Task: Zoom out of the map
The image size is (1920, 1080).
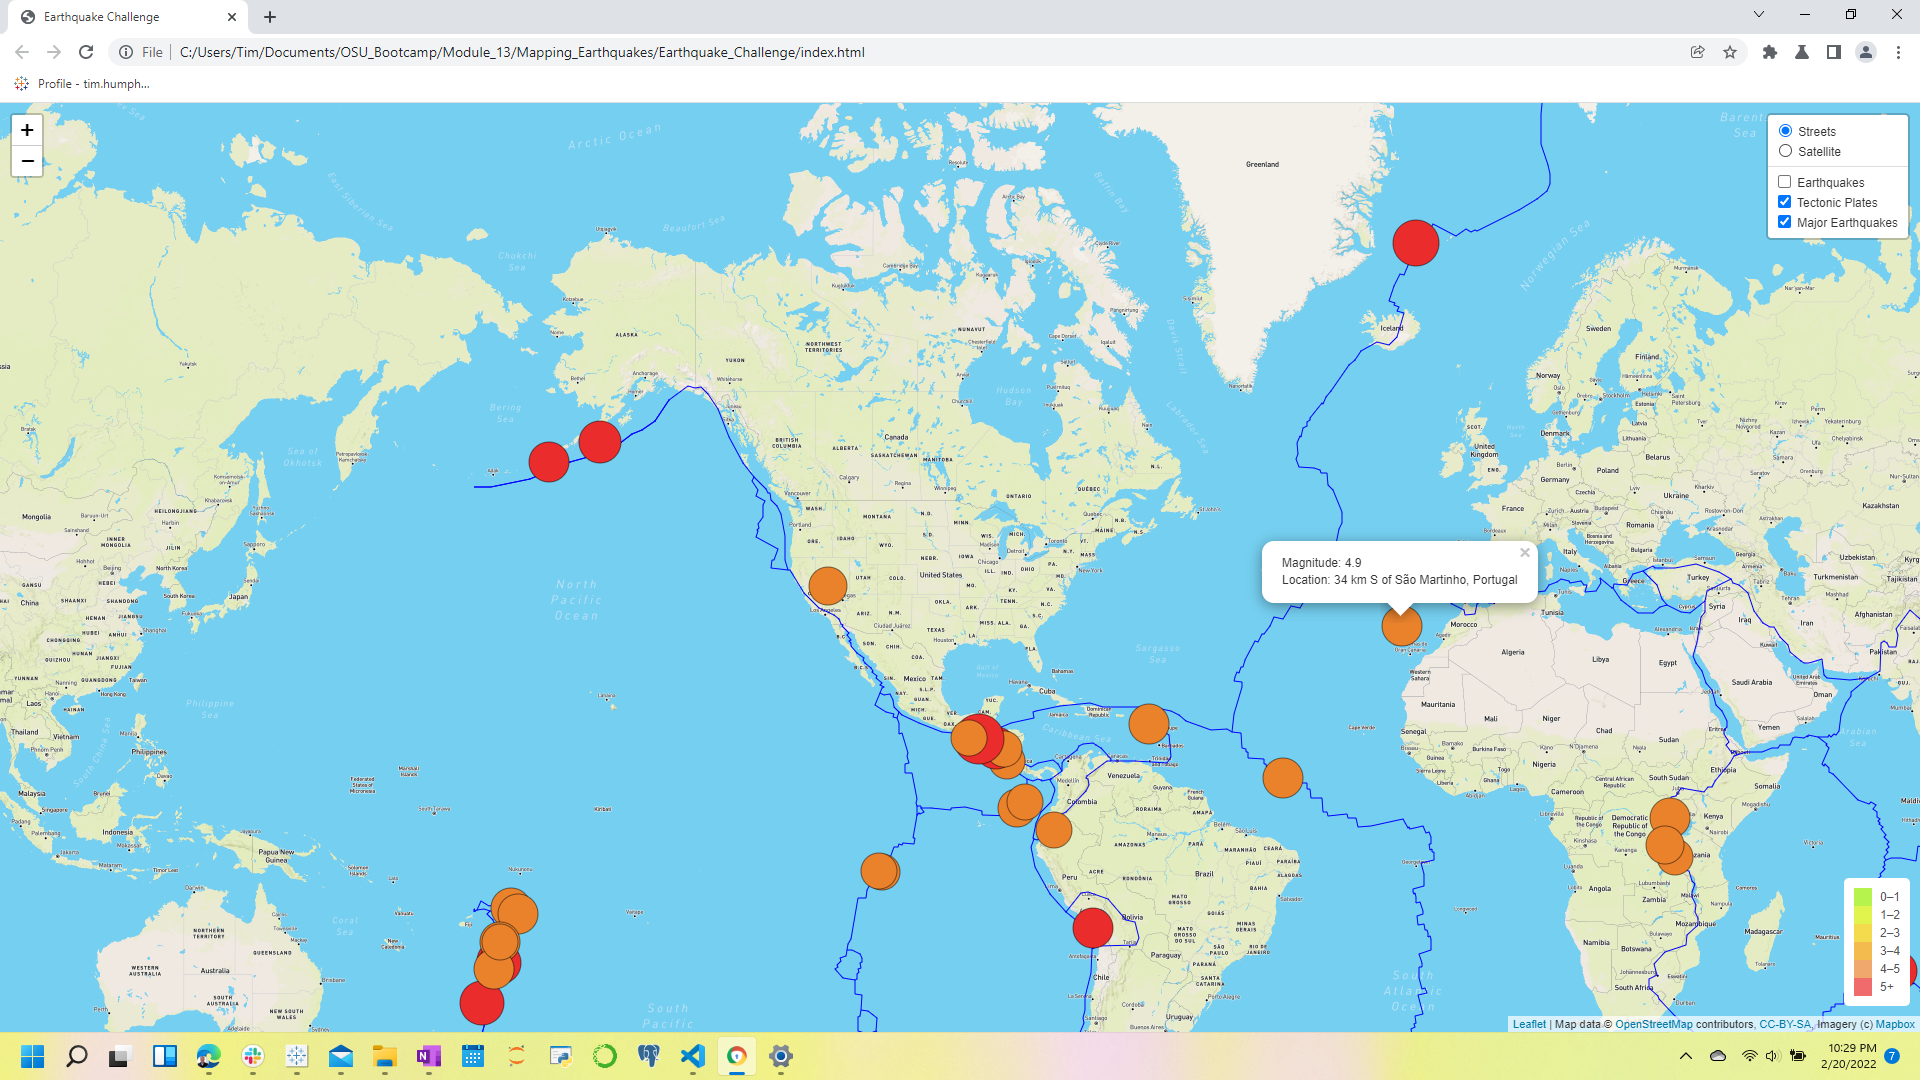Action: pyautogui.click(x=27, y=161)
